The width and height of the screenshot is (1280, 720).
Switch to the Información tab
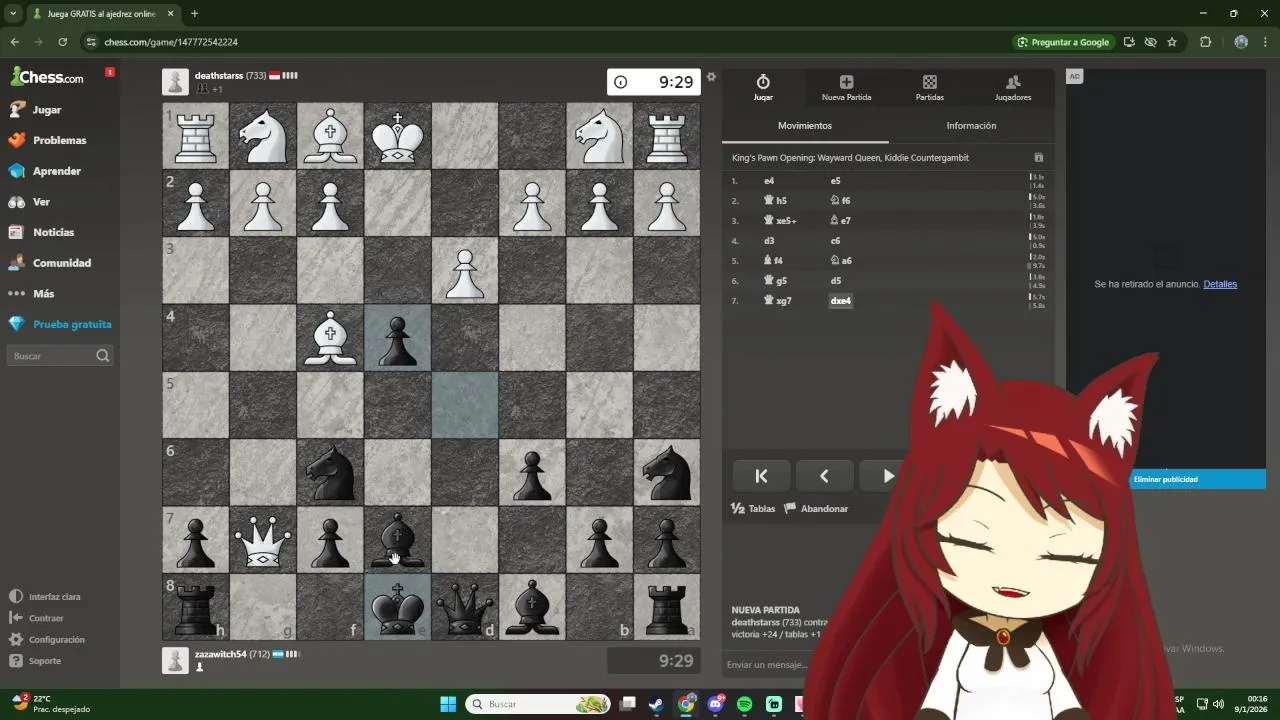pyautogui.click(x=971, y=126)
